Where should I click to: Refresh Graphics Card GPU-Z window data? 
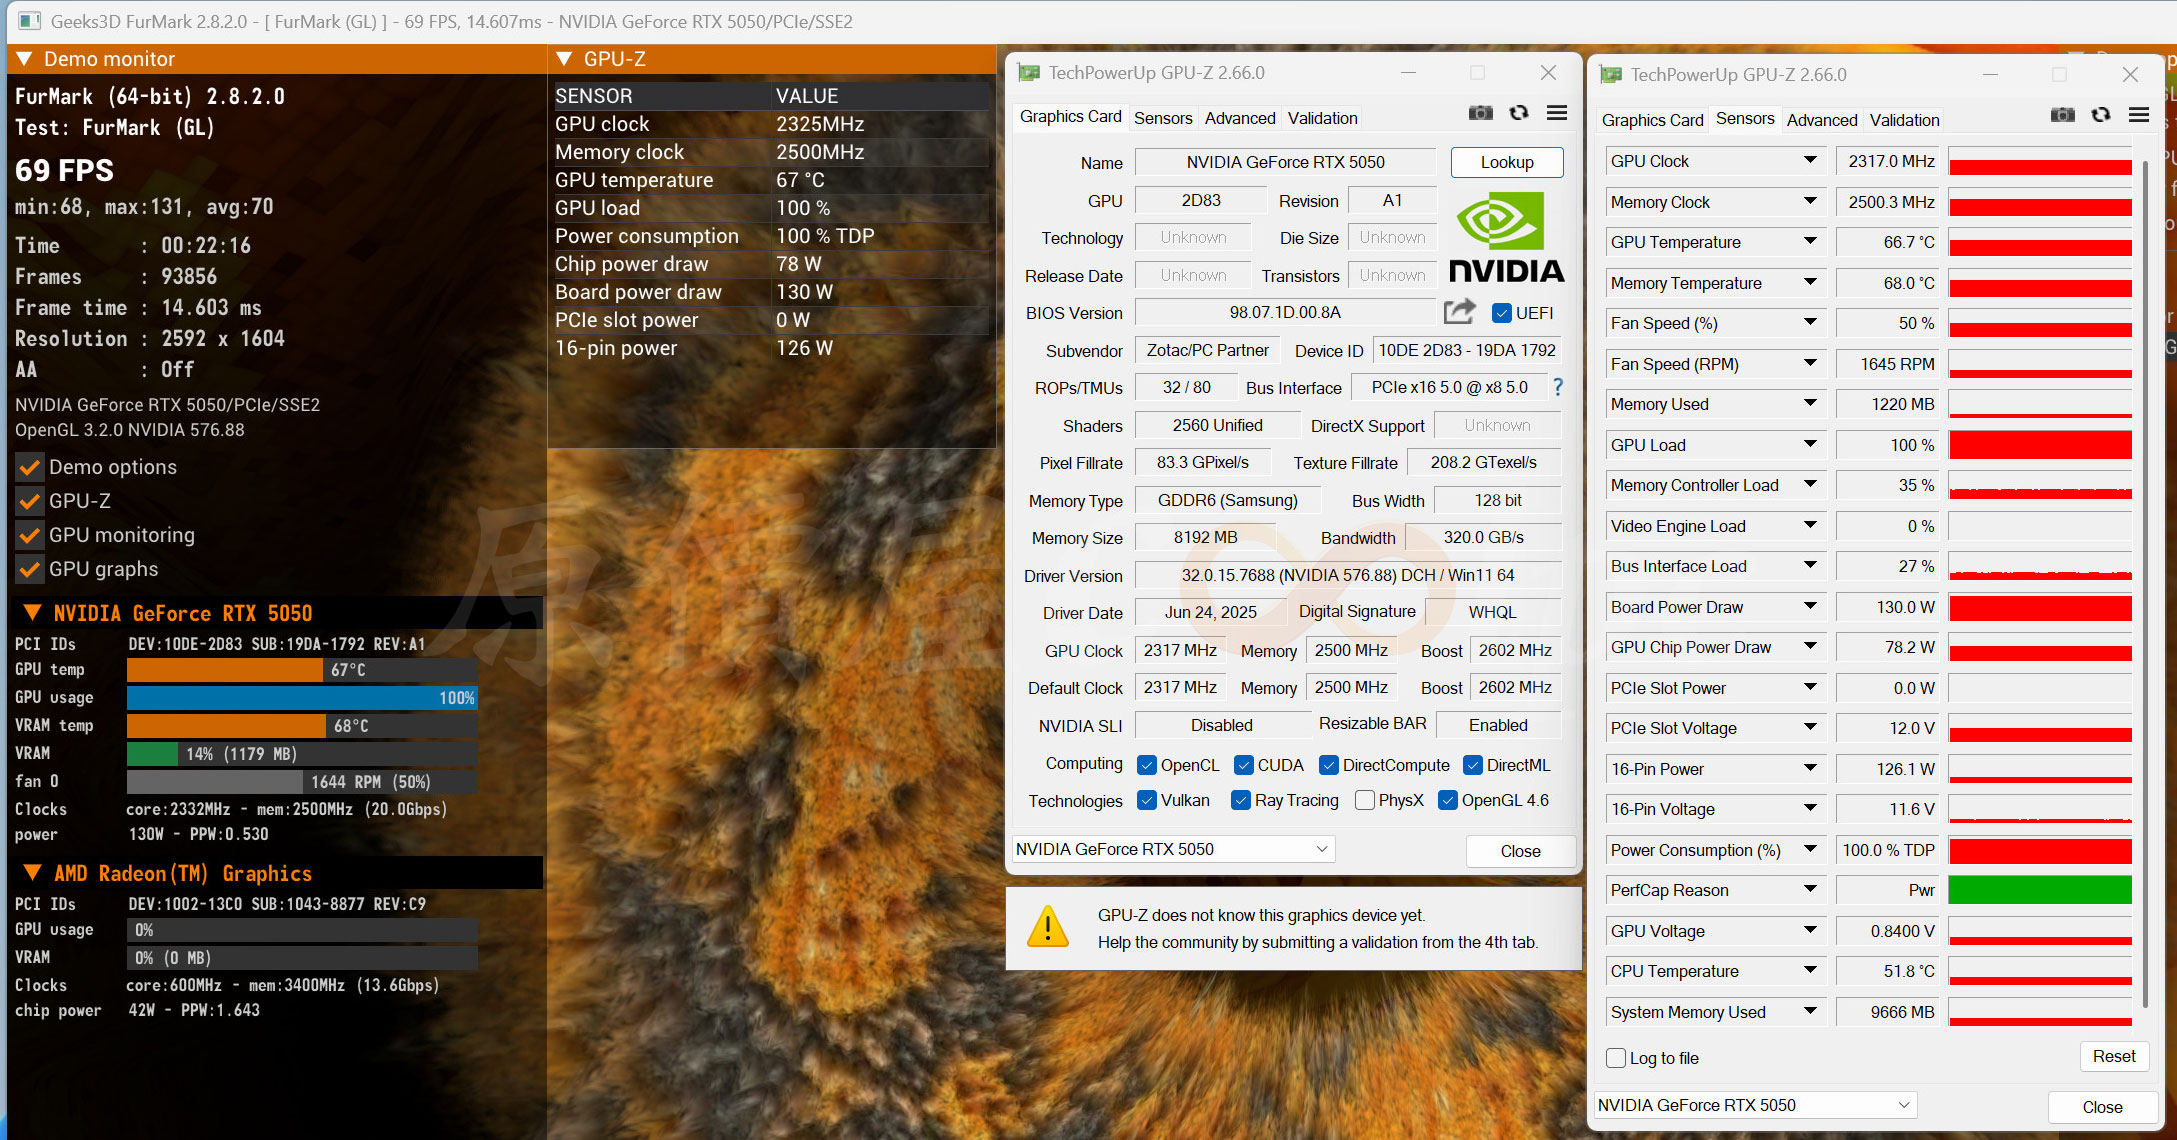[1518, 113]
